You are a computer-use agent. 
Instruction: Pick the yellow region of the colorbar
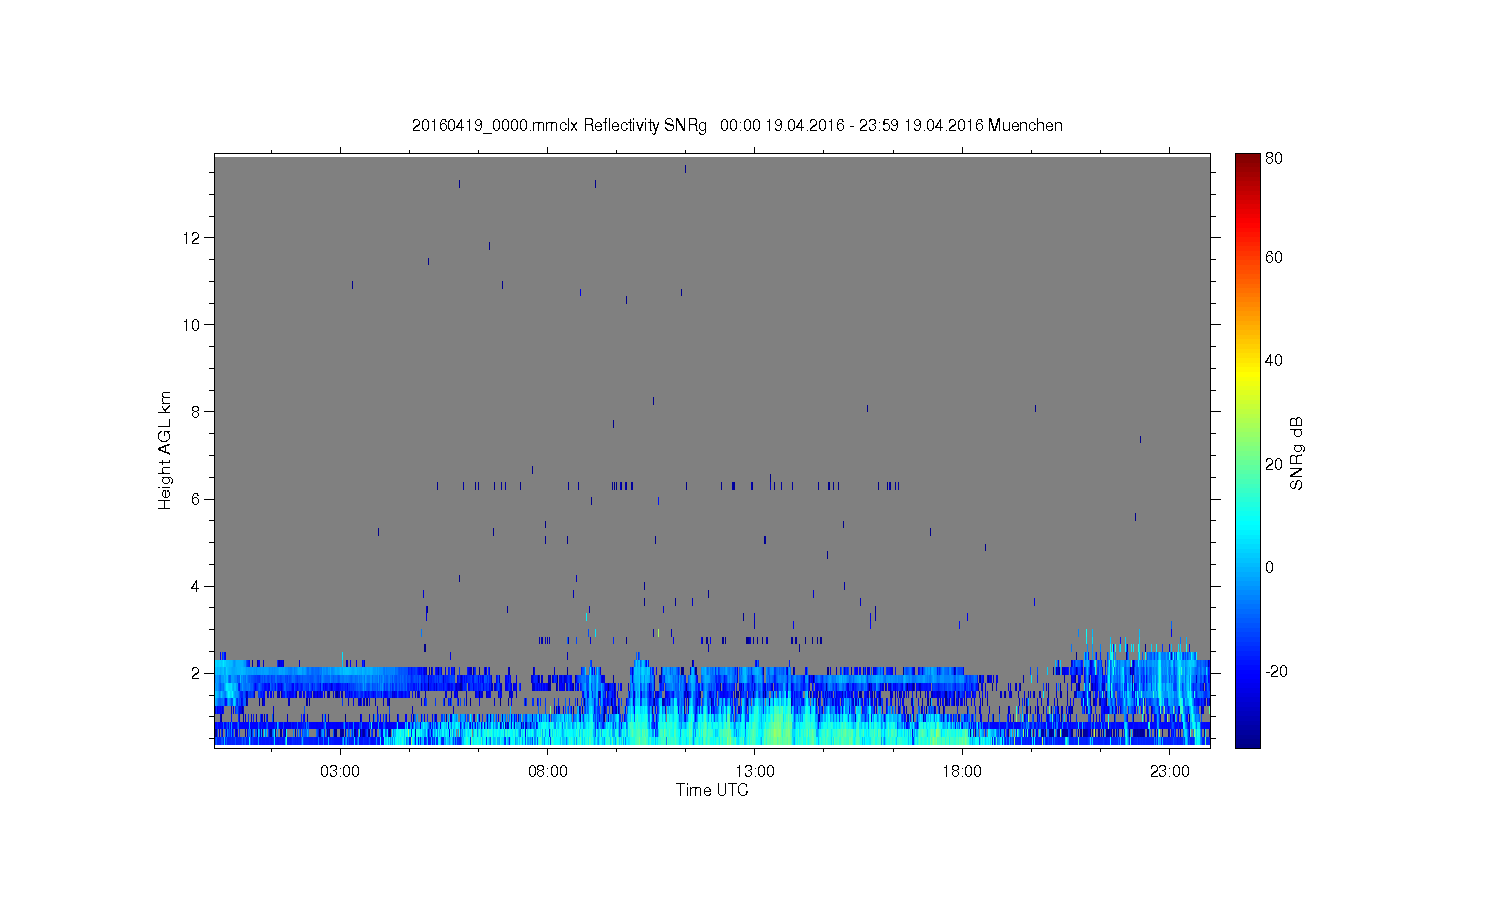pos(1247,372)
